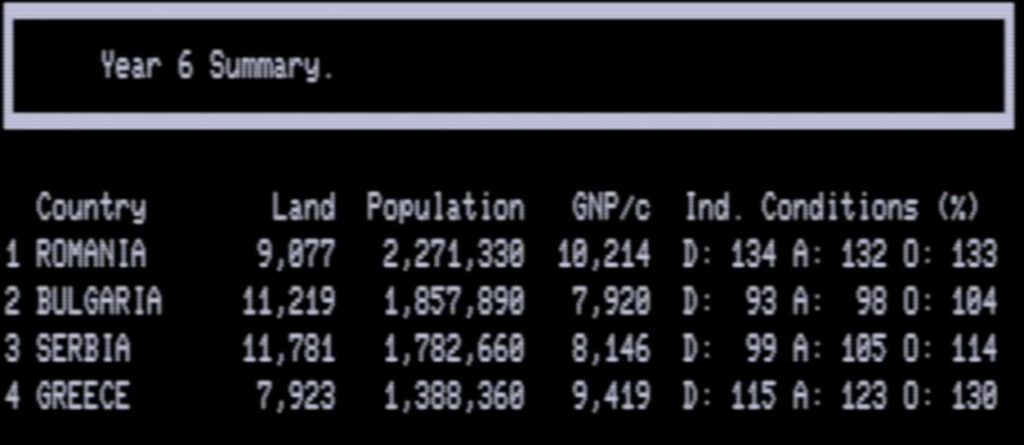Select the GREECE country name
The width and height of the screenshot is (1024, 445).
[83, 395]
